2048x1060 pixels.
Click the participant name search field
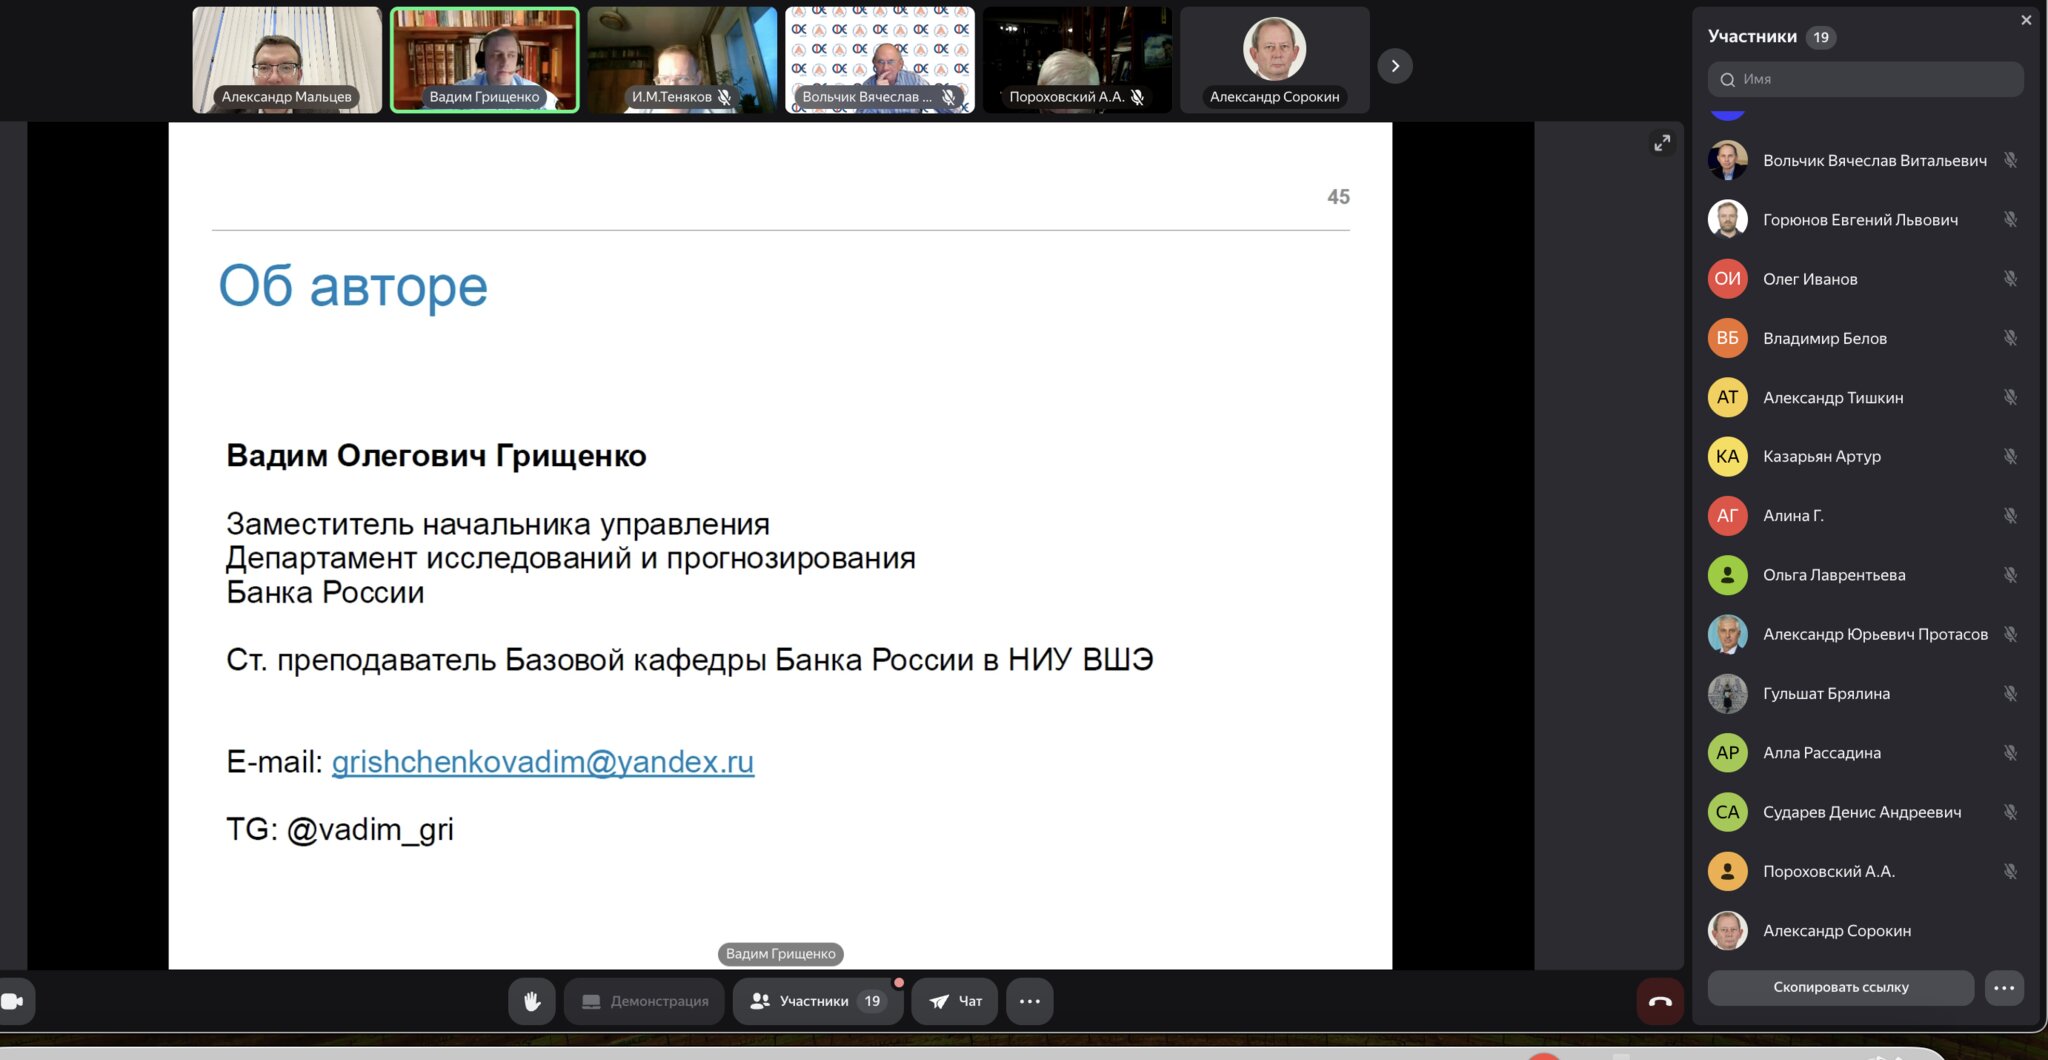pyautogui.click(x=1865, y=79)
